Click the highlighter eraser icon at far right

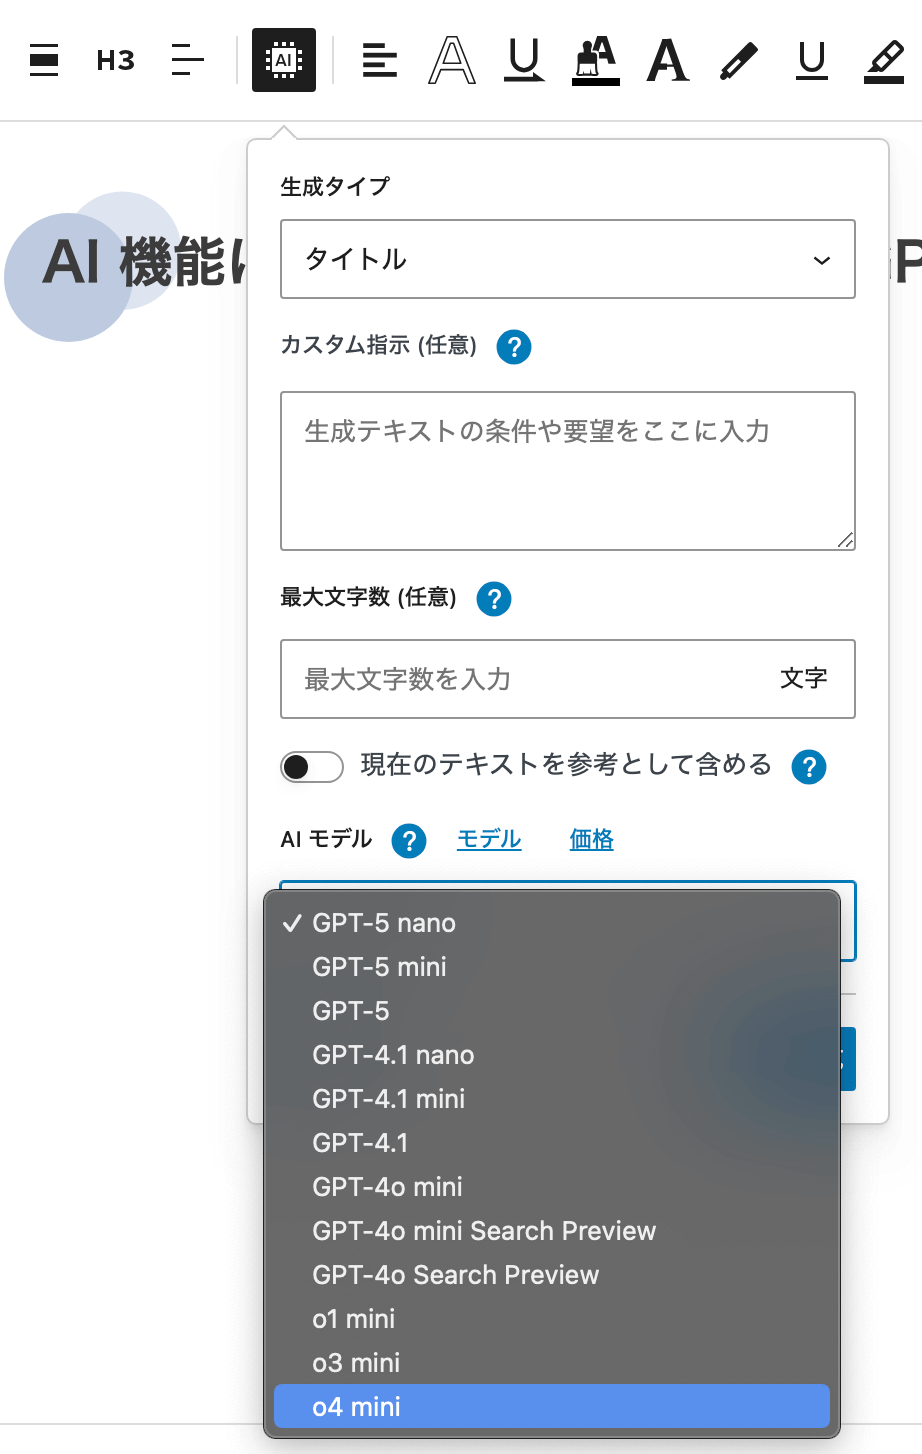click(x=884, y=61)
